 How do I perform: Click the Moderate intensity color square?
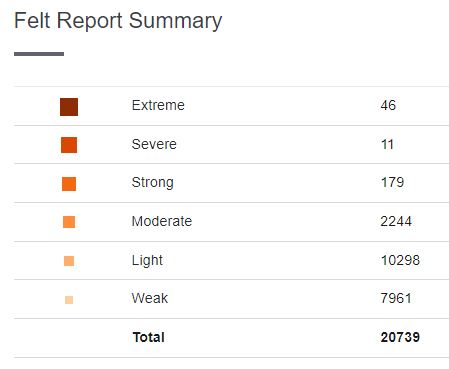coord(69,222)
